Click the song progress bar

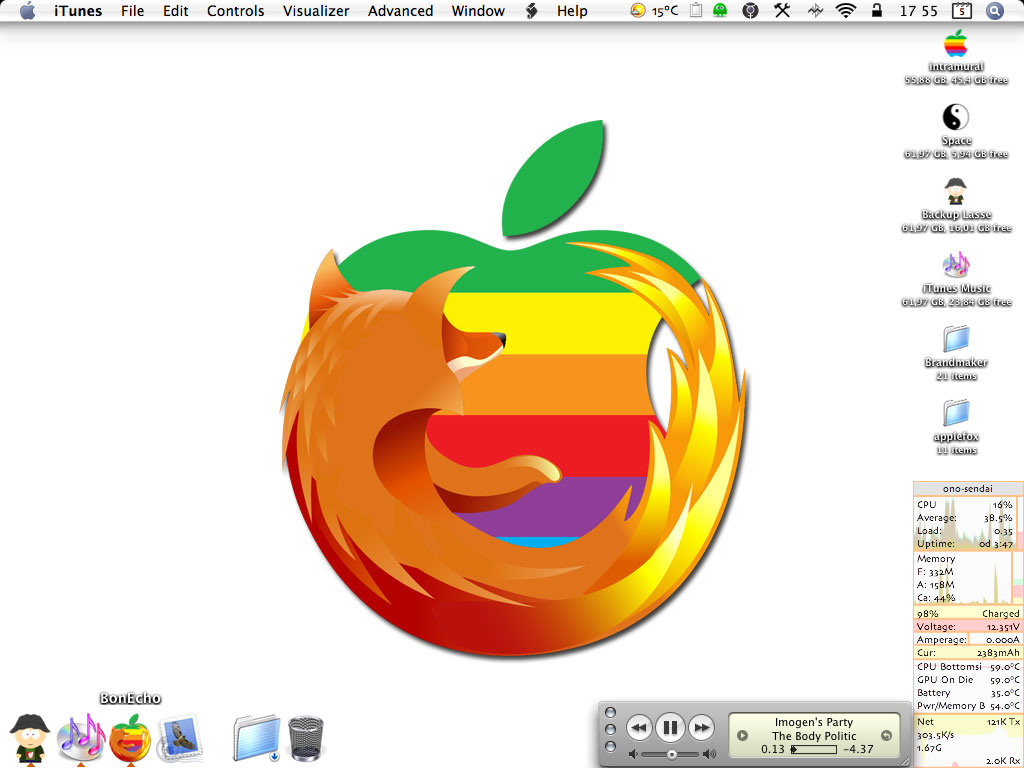coord(814,750)
